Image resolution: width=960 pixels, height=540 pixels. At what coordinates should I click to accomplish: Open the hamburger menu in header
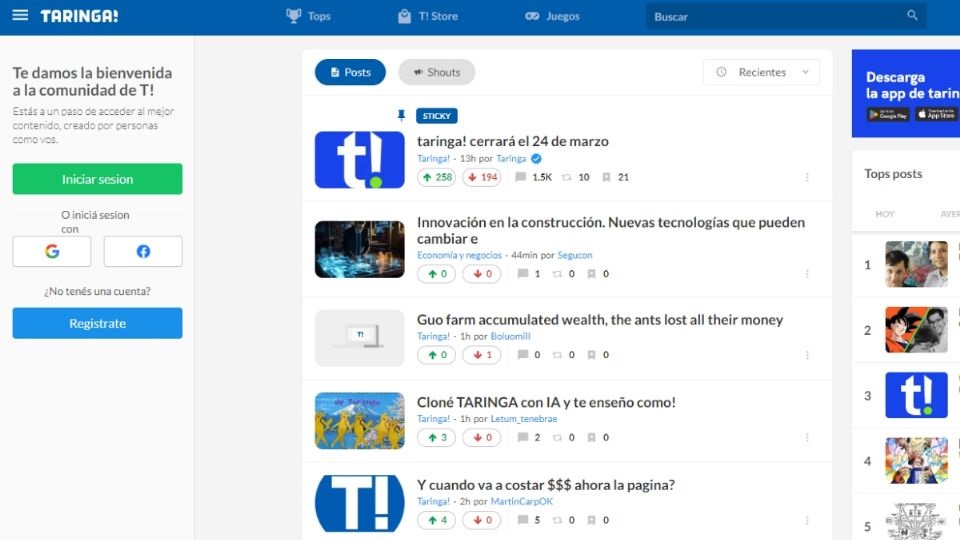coord(20,15)
